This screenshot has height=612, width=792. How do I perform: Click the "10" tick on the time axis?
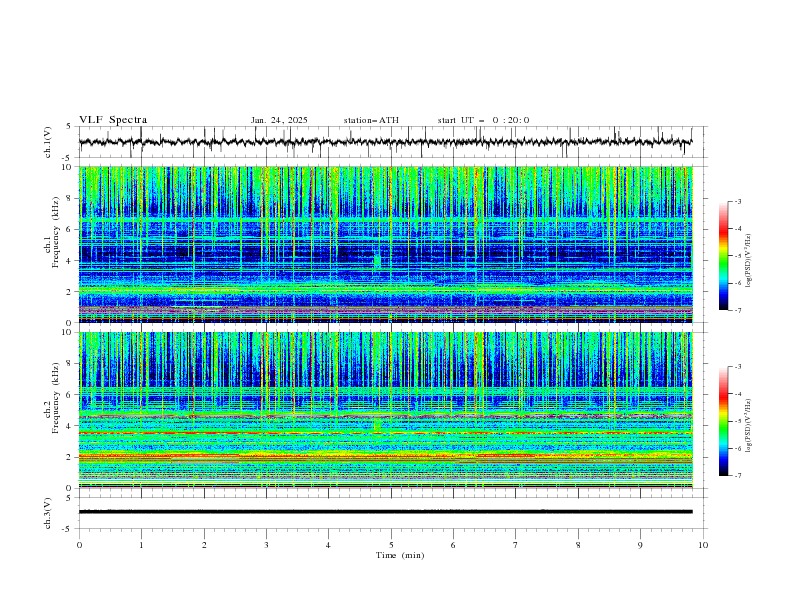[x=703, y=545]
